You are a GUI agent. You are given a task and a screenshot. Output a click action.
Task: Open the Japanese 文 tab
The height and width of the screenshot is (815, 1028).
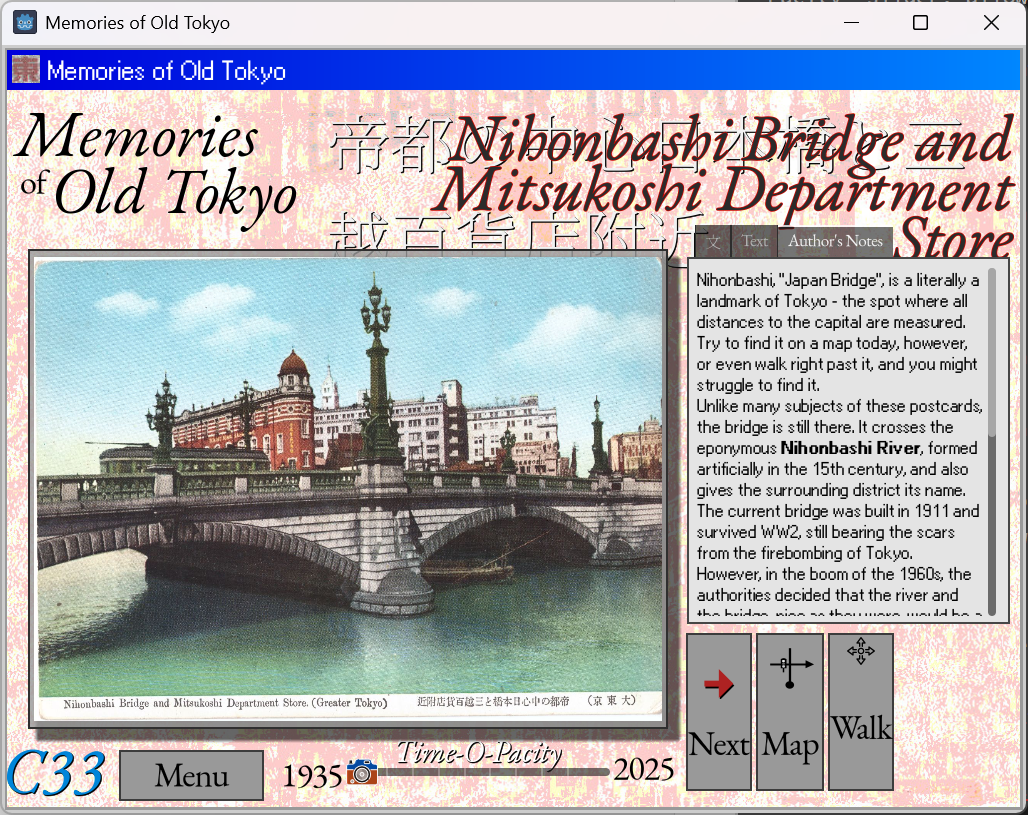click(713, 242)
